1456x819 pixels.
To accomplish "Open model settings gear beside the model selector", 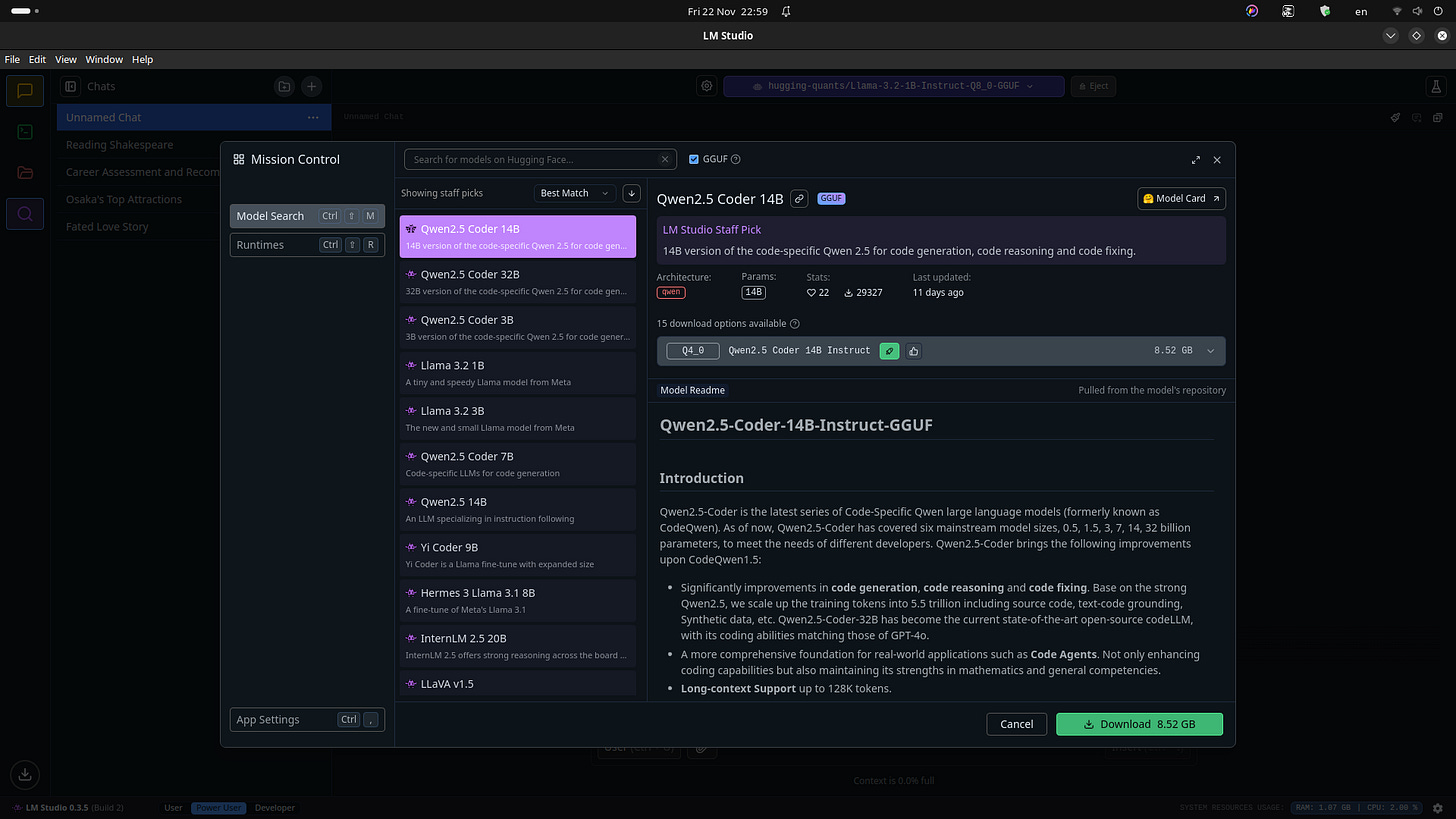I will [707, 86].
